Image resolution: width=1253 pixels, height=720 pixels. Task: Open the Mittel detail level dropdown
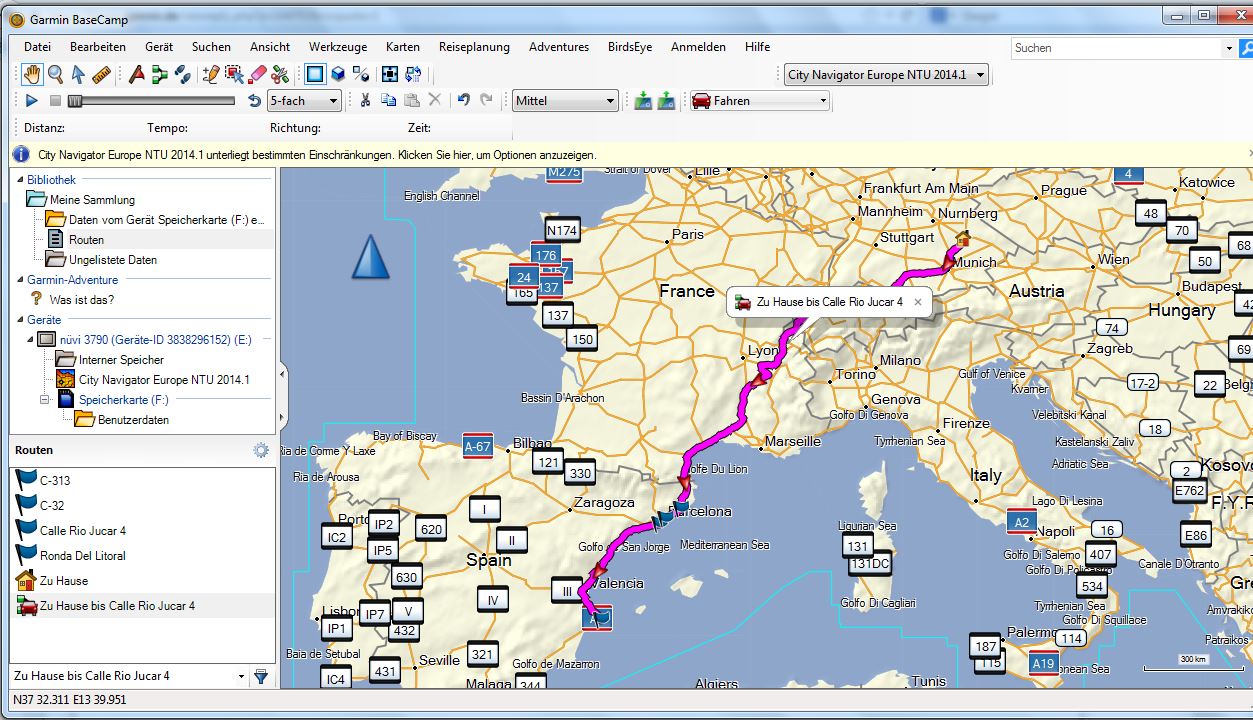[566, 100]
